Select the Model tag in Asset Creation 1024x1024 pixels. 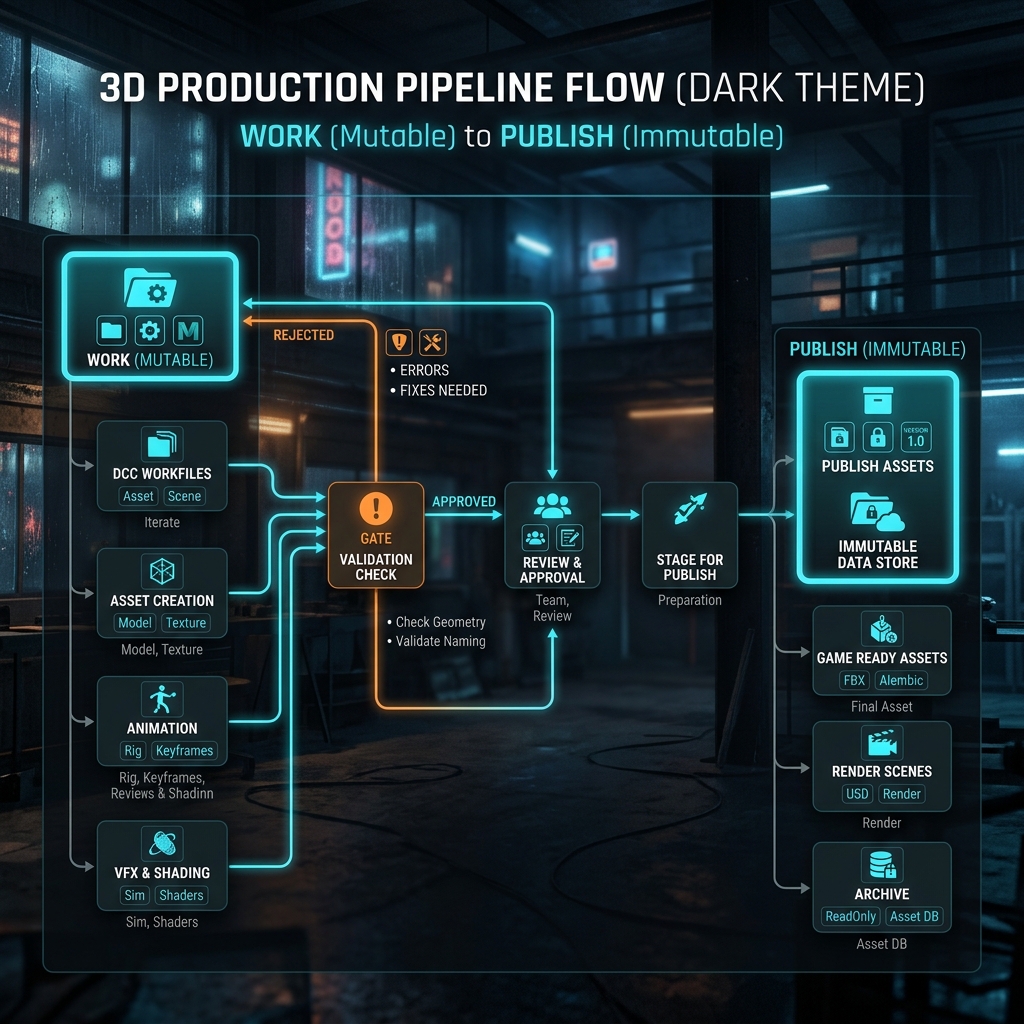click(x=135, y=623)
